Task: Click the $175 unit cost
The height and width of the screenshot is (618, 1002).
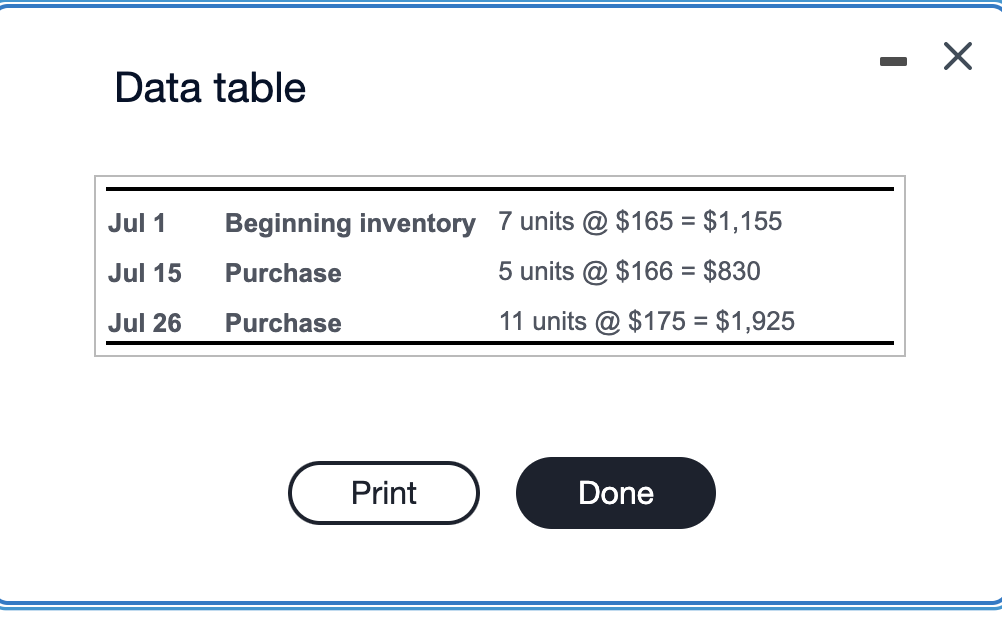Action: click(x=657, y=321)
